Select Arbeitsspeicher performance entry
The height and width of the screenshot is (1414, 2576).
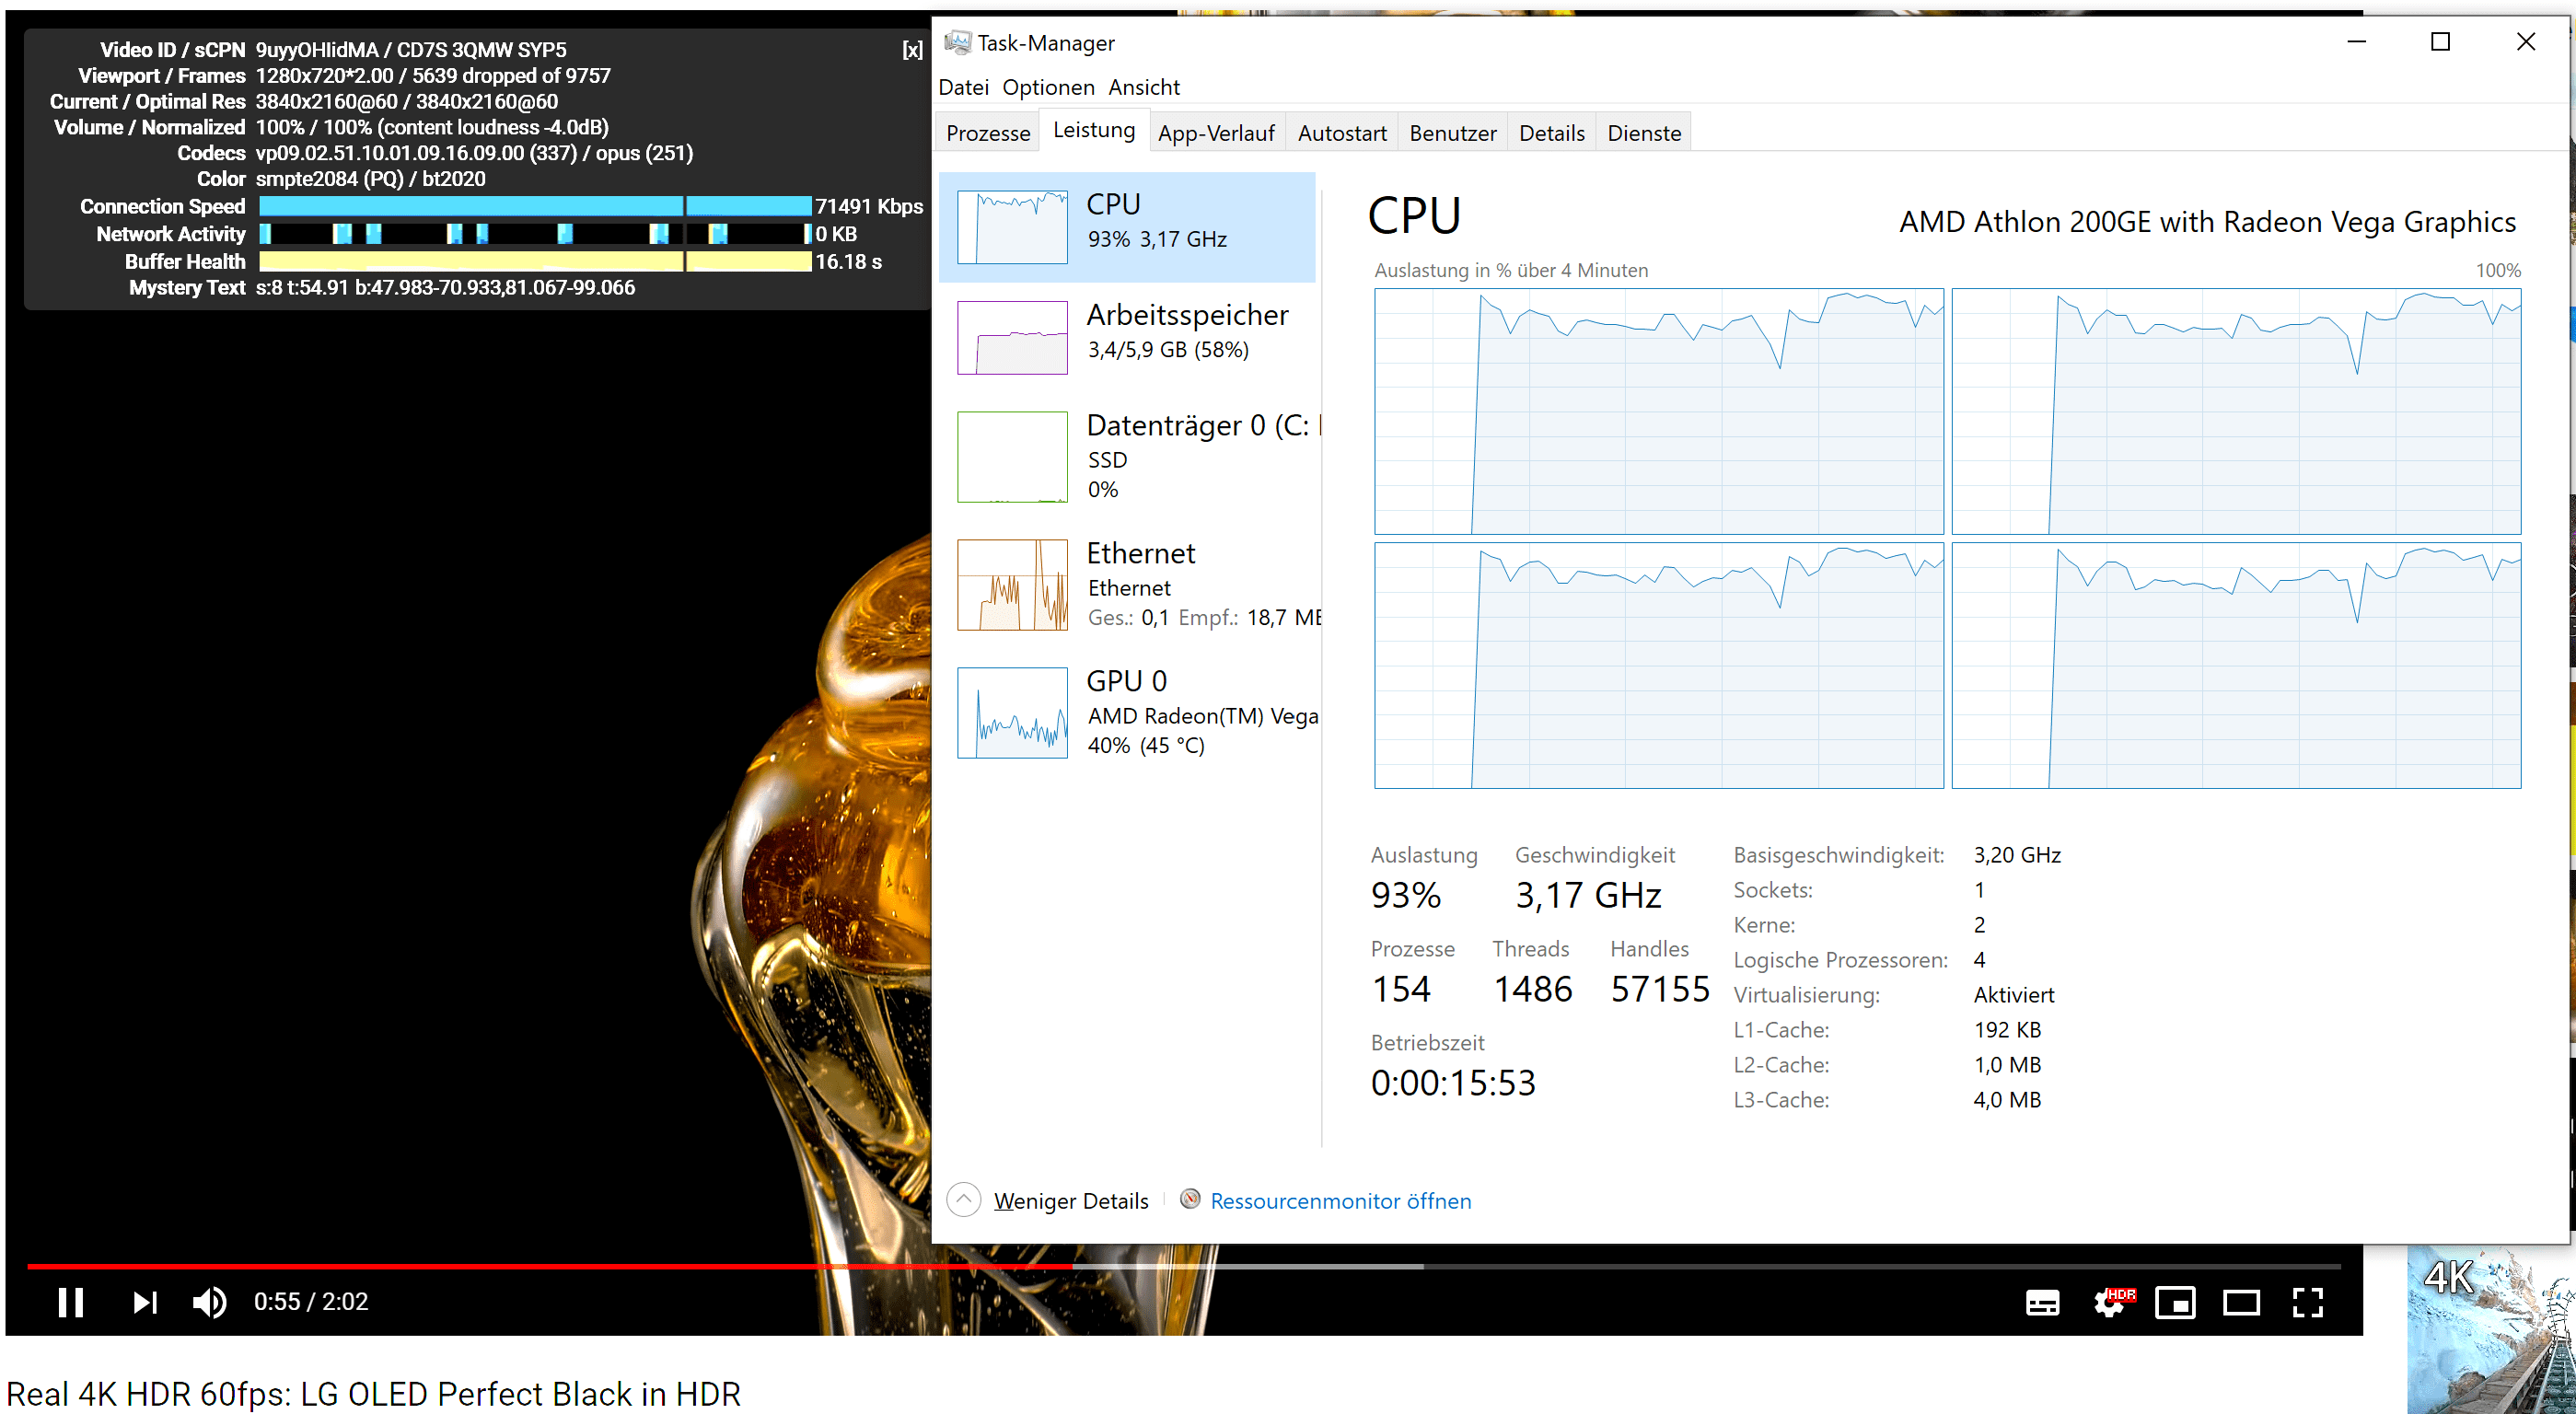coord(1127,337)
